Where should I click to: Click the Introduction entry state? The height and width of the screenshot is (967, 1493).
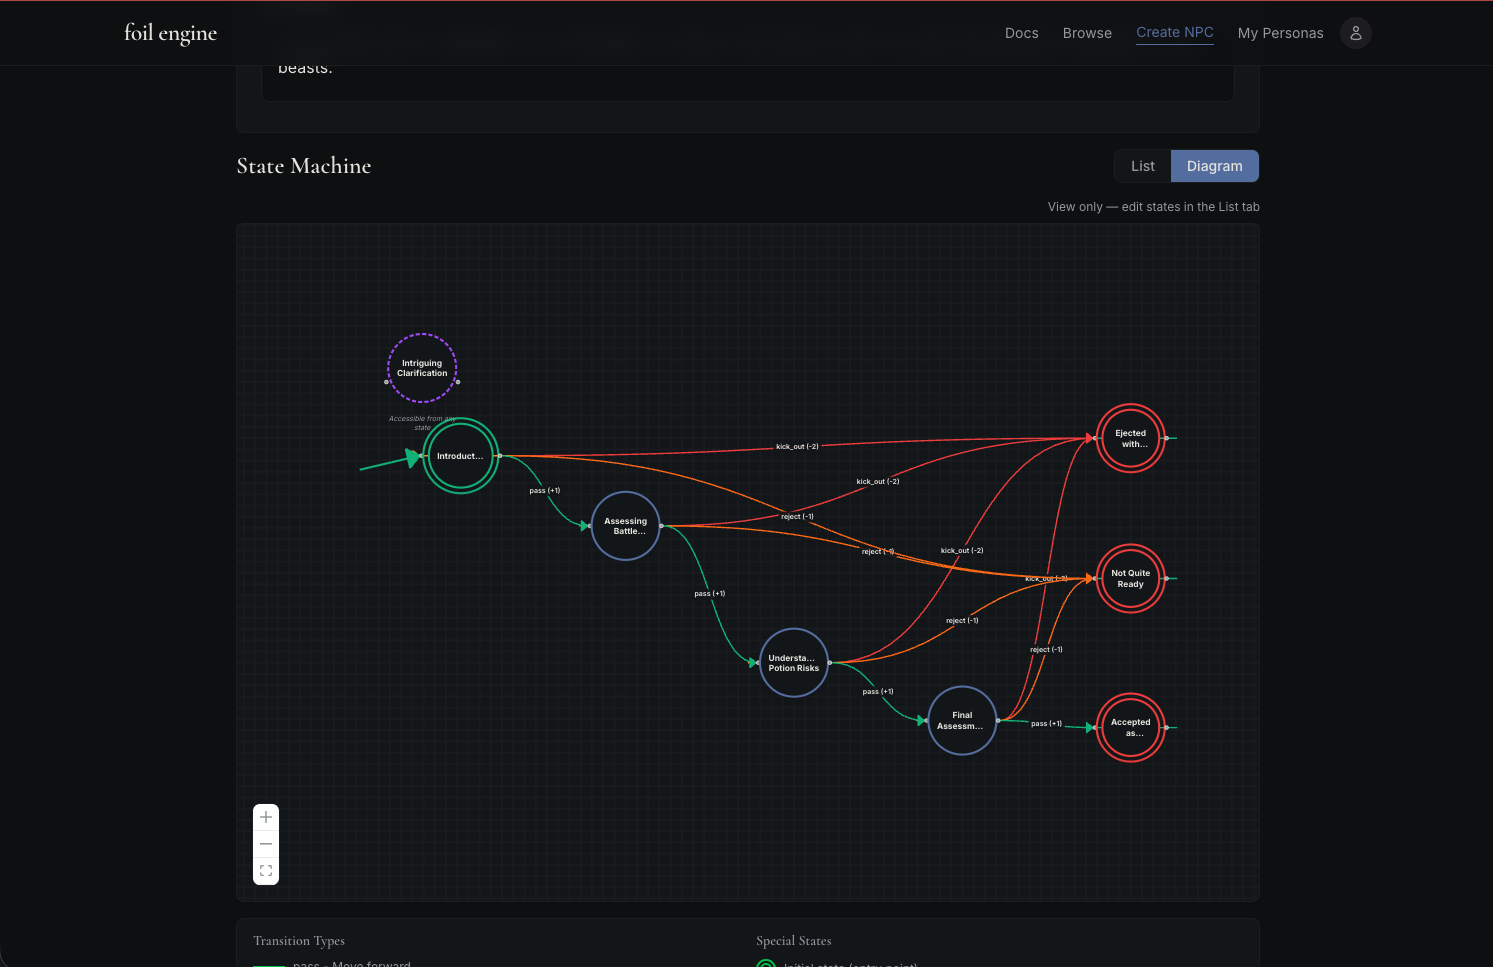click(460, 456)
